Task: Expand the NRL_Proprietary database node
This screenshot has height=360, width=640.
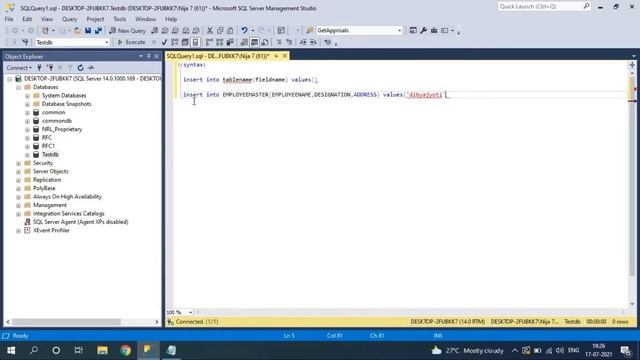Action: [27, 129]
